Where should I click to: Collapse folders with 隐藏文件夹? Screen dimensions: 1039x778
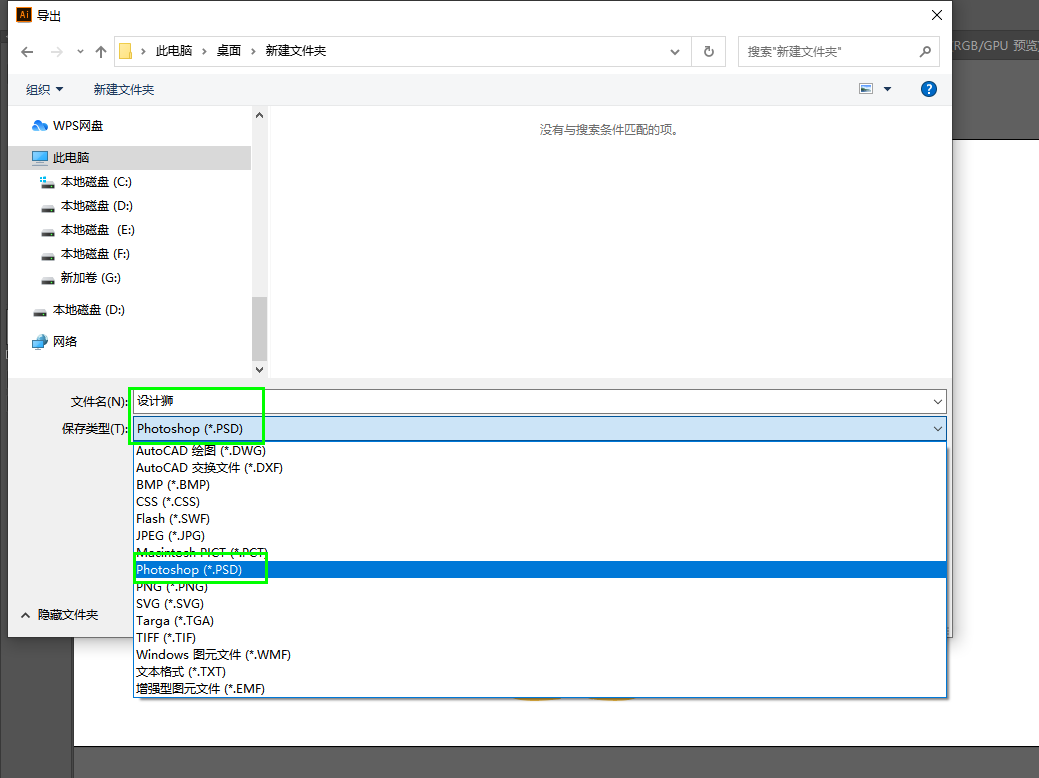tap(60, 615)
